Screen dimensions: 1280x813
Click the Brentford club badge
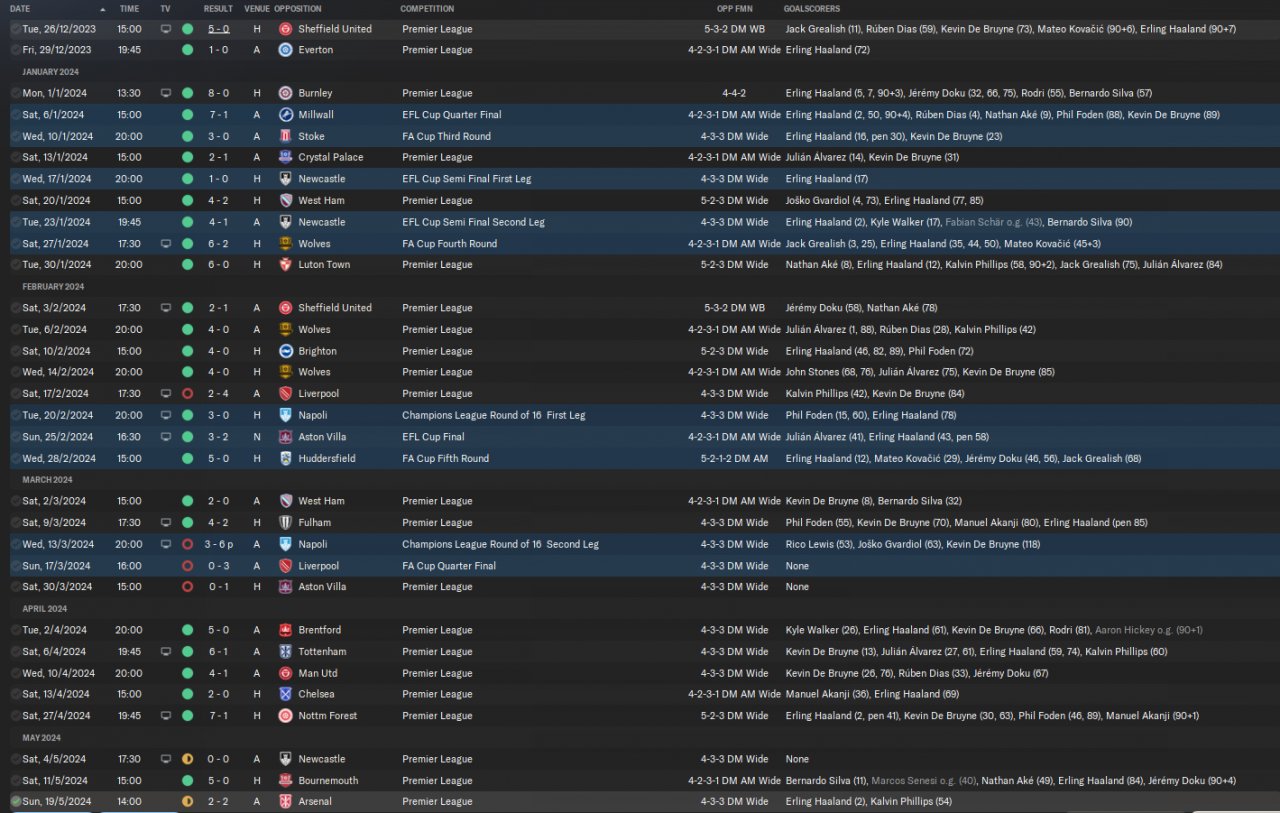286,630
